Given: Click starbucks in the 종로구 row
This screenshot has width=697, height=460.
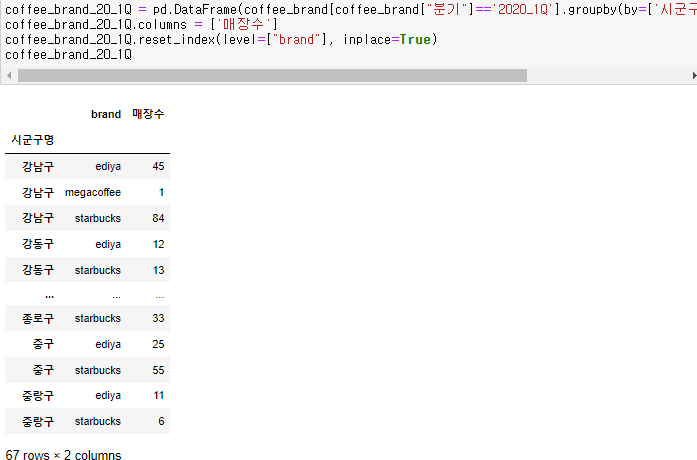Looking at the screenshot, I should (98, 318).
